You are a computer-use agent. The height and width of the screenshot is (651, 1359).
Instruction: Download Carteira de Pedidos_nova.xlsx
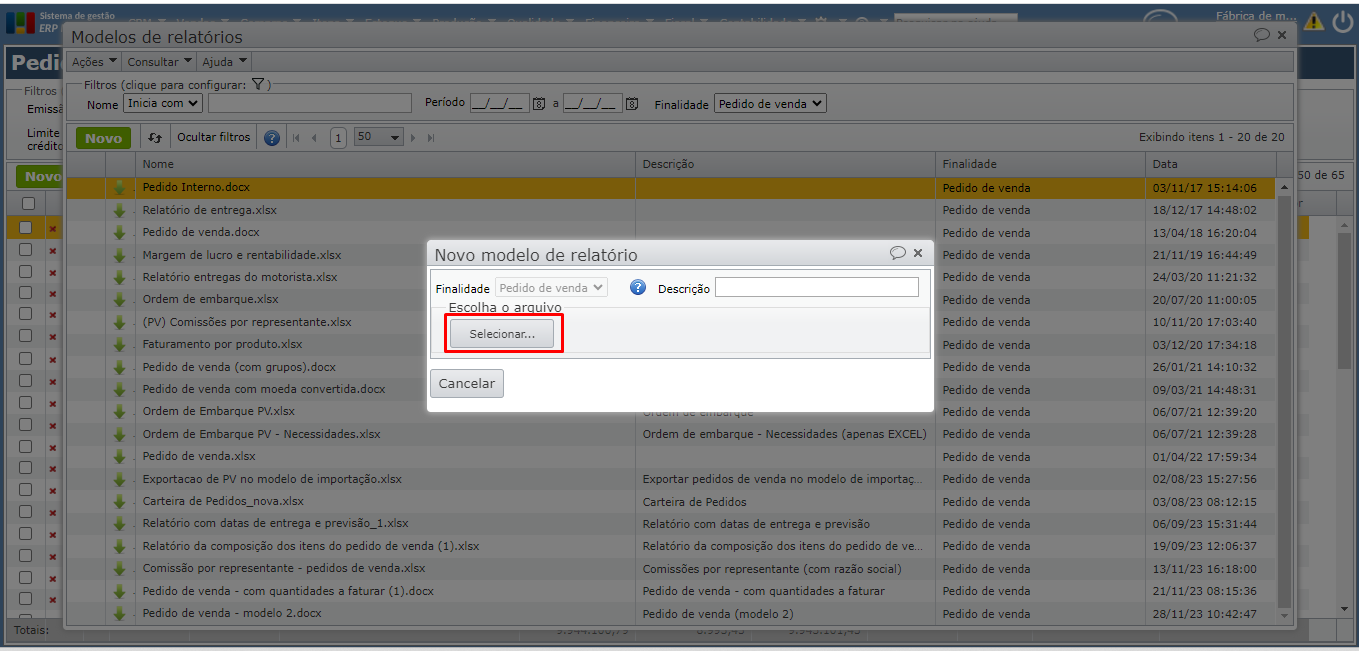[120, 501]
